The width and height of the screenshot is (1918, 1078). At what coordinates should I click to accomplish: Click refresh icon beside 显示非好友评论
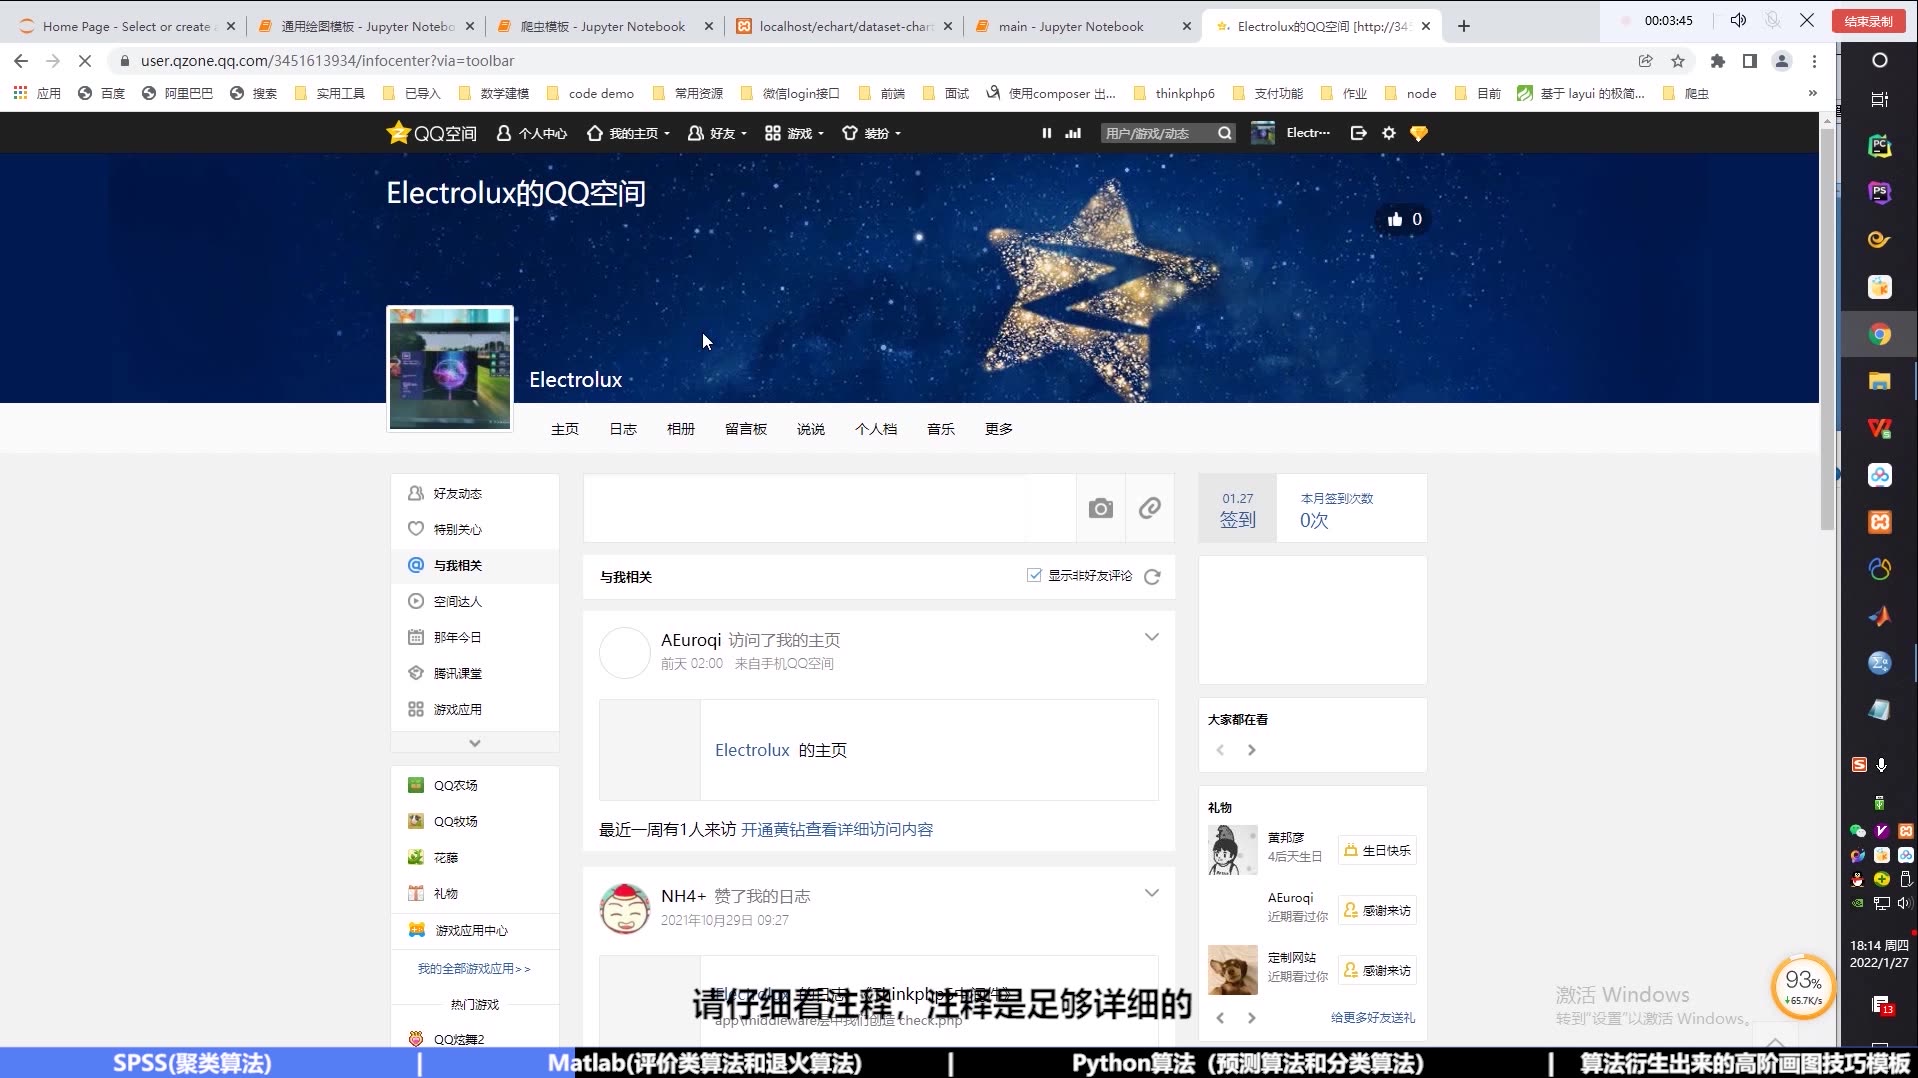point(1152,577)
